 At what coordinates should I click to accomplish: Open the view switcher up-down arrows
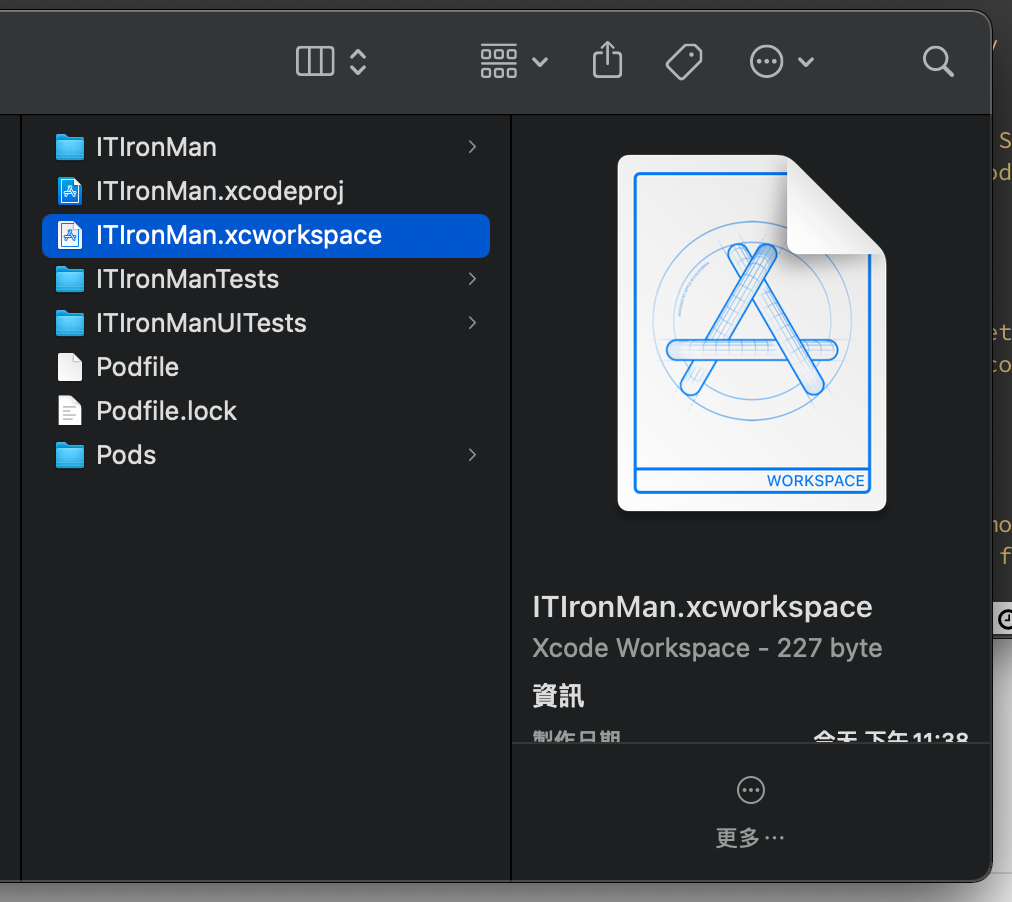pos(358,62)
